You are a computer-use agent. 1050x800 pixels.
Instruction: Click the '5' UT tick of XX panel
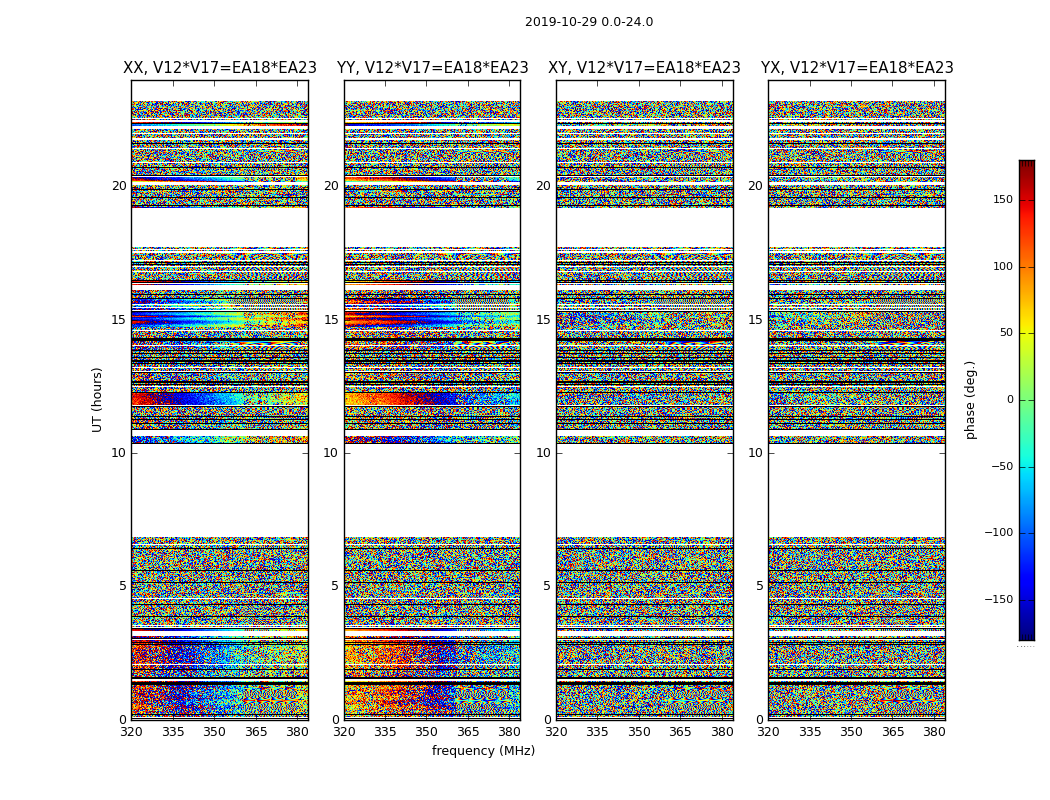click(123, 586)
